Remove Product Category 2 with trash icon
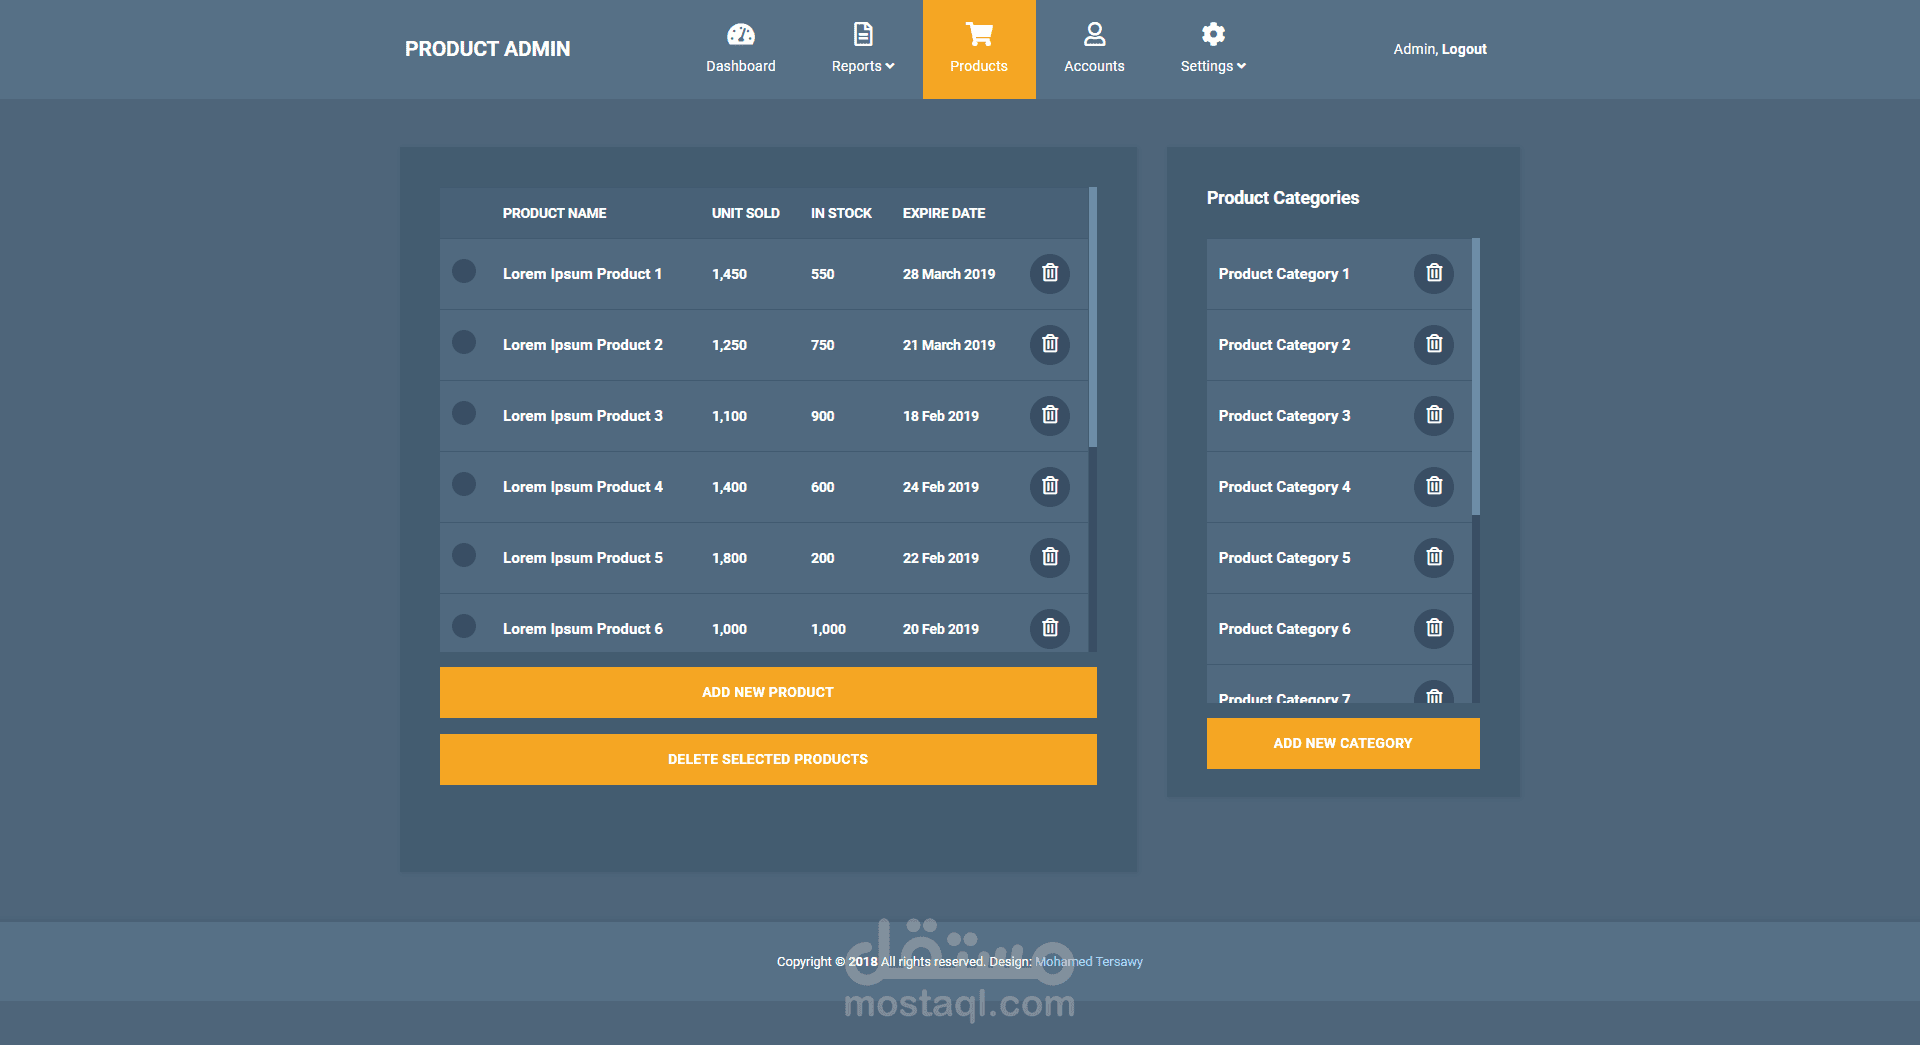Image resolution: width=1920 pixels, height=1045 pixels. tap(1434, 344)
